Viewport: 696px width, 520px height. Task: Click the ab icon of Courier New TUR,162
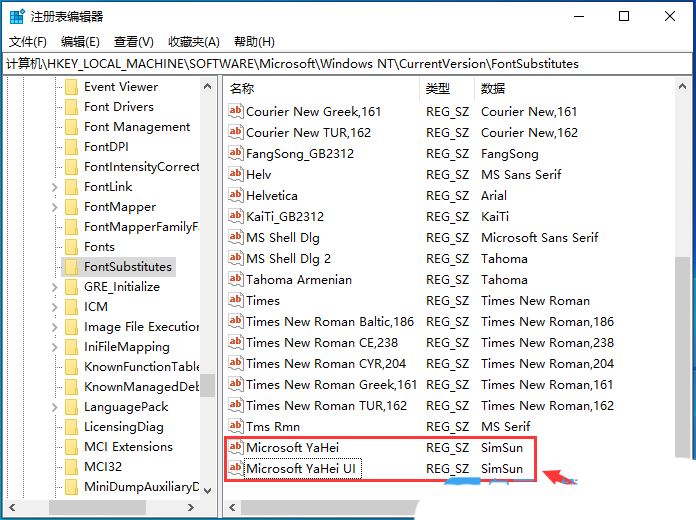coord(236,132)
